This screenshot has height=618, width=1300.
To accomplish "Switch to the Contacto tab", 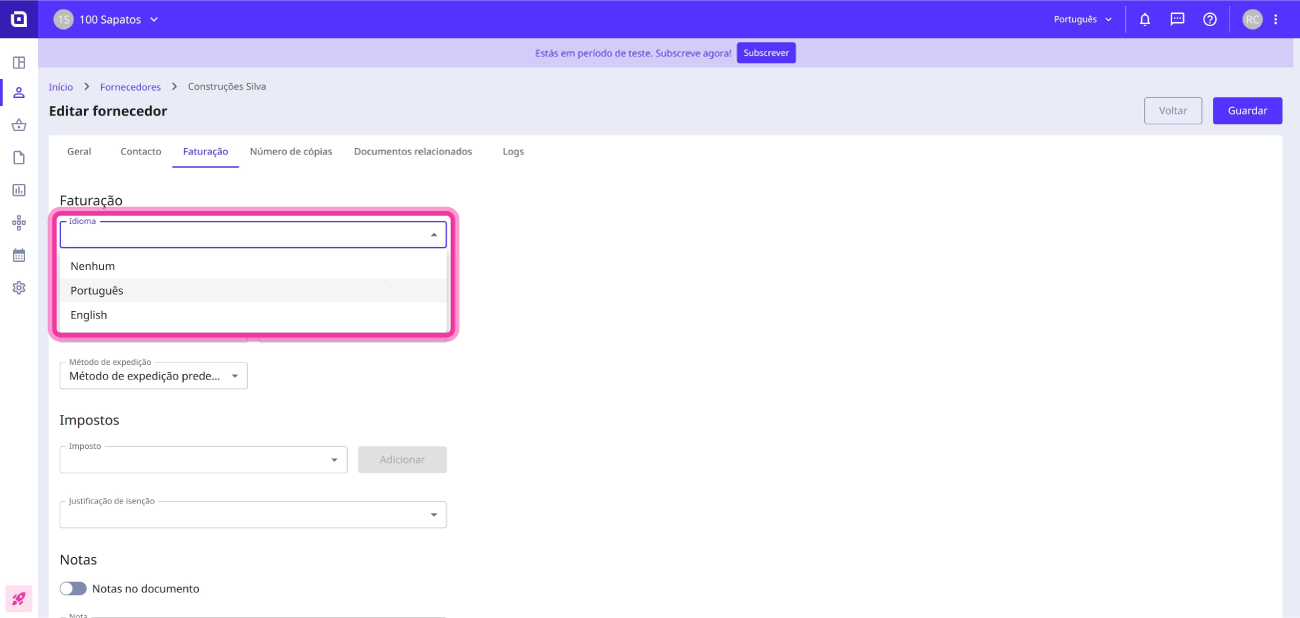I will point(141,152).
